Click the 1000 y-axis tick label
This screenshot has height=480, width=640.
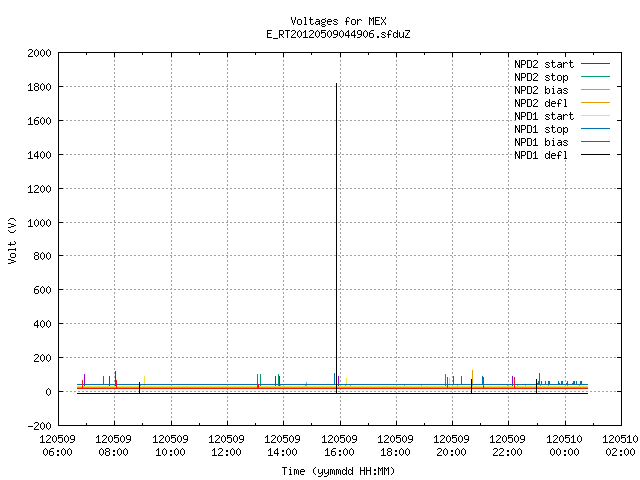click(x=40, y=223)
